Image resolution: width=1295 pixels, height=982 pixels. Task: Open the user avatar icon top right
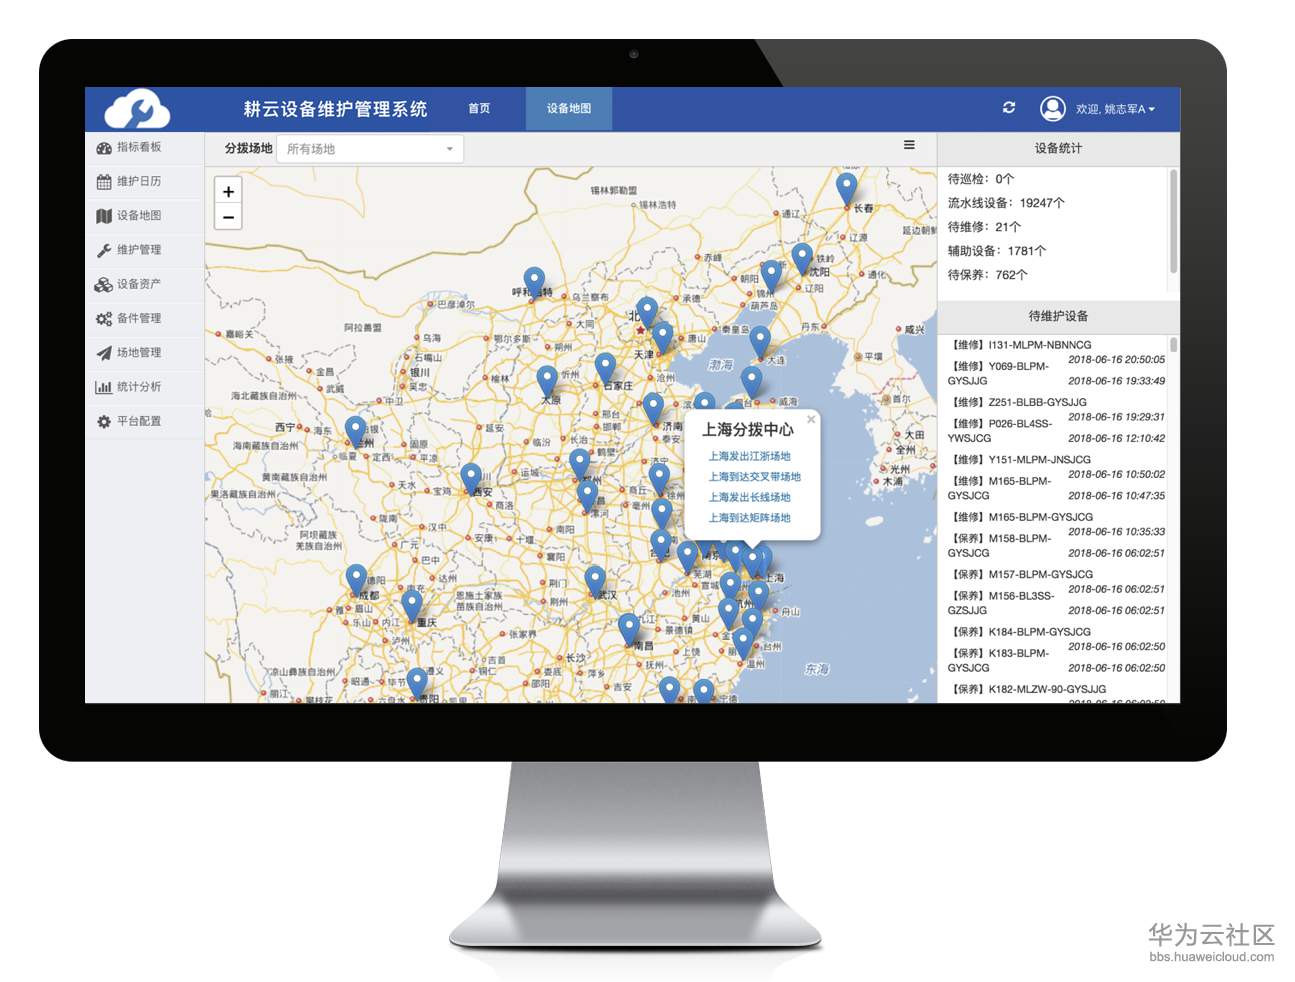(x=1052, y=109)
